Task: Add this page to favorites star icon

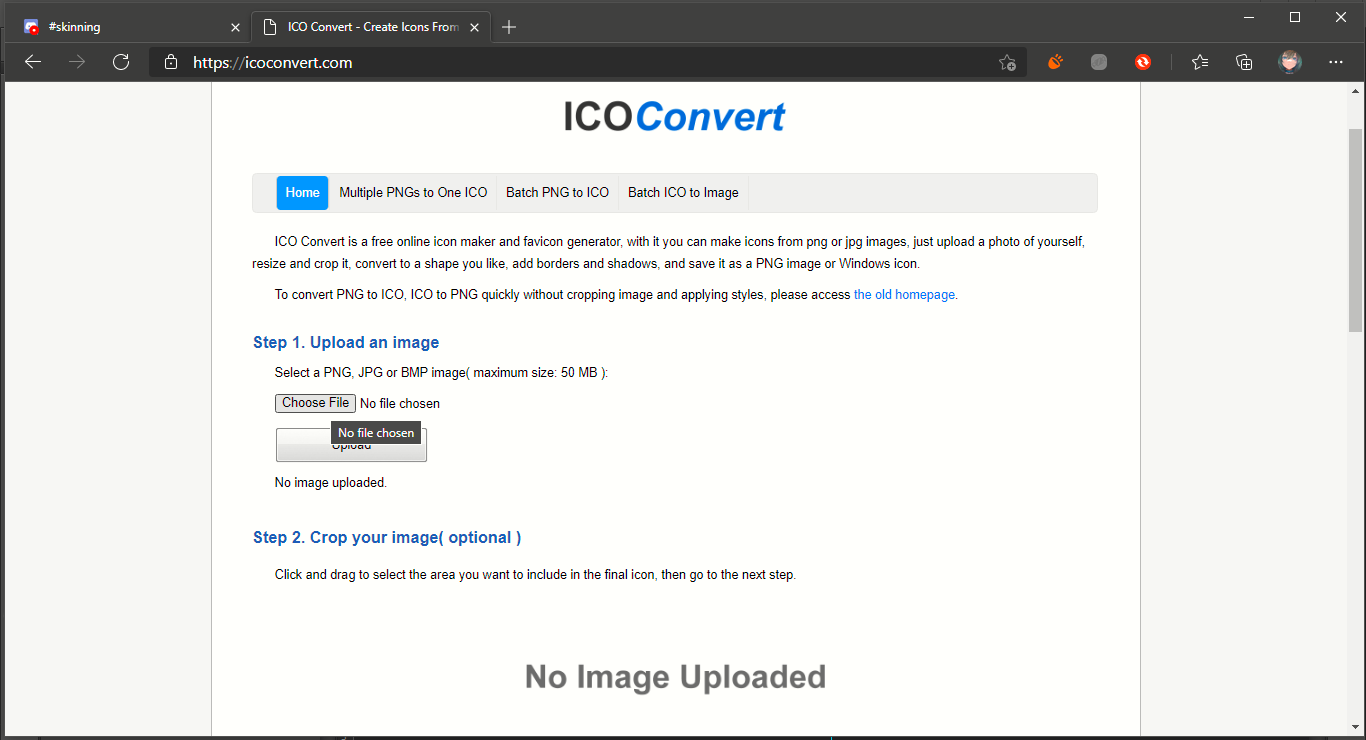Action: (1007, 62)
